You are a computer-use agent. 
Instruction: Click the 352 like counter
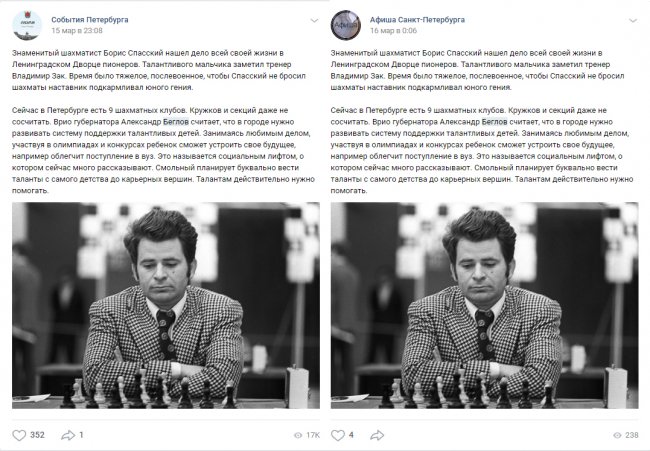[x=37, y=435]
